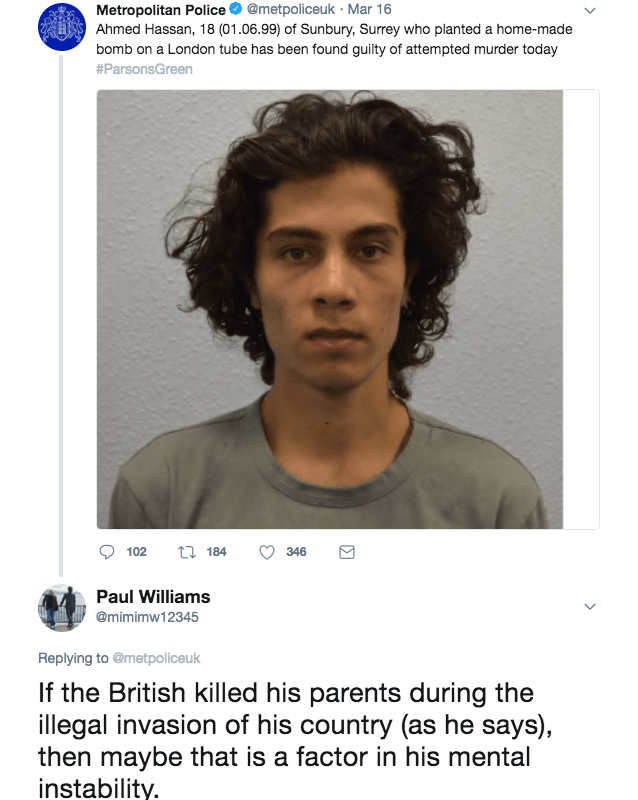Viewport: 638px width, 800px height.
Task: Open Paul Williams profile picture
Action: click(x=62, y=608)
